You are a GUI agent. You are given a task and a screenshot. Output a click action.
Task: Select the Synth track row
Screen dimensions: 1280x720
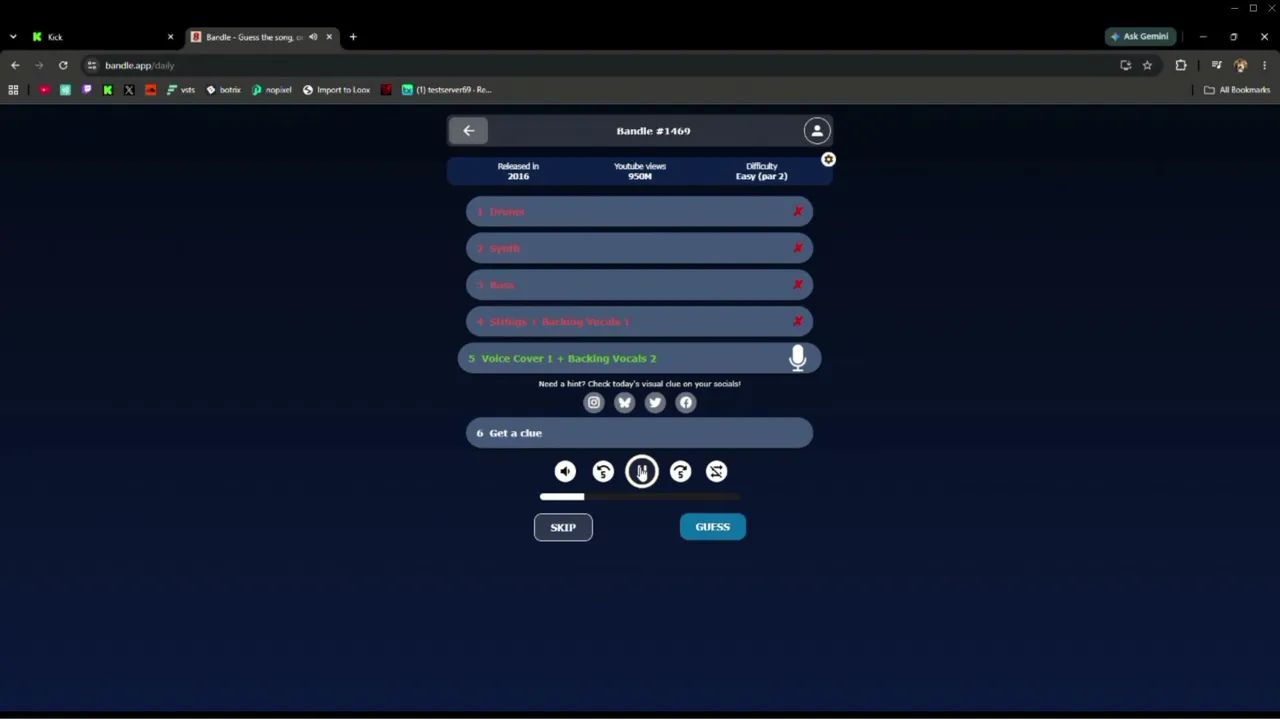(639, 248)
